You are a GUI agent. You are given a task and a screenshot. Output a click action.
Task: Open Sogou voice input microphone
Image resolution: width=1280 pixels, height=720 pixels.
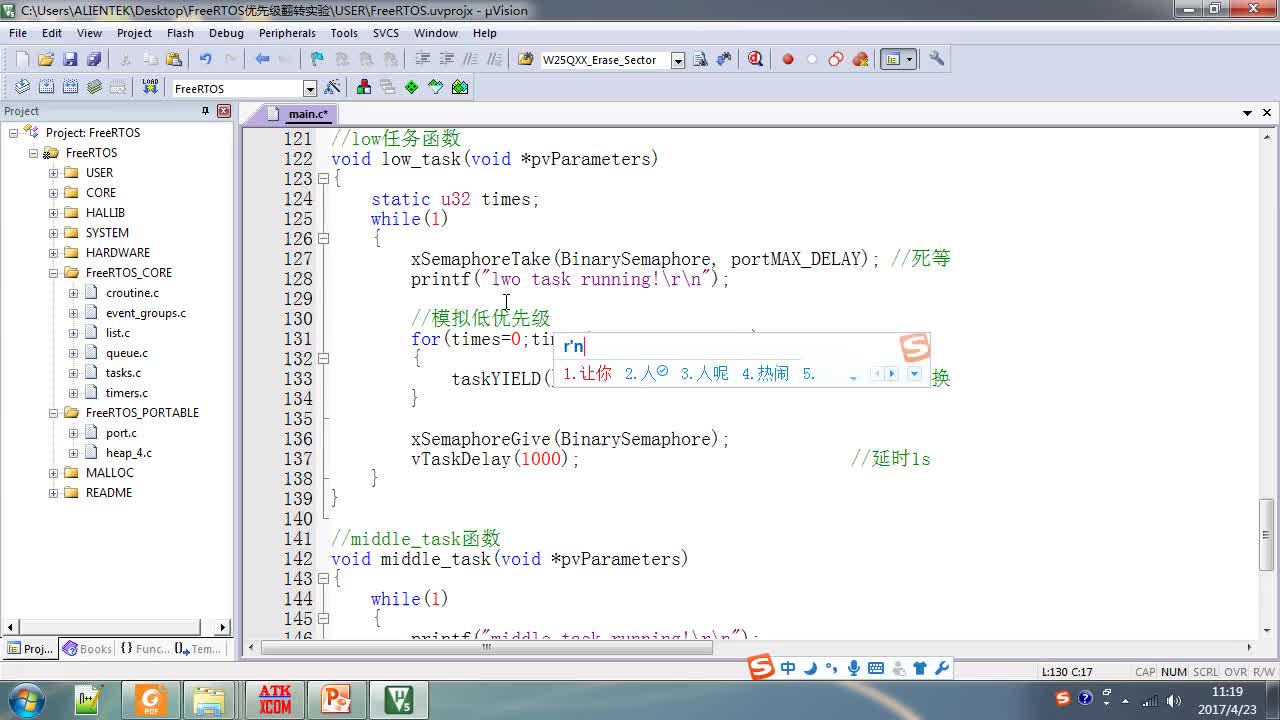854,668
